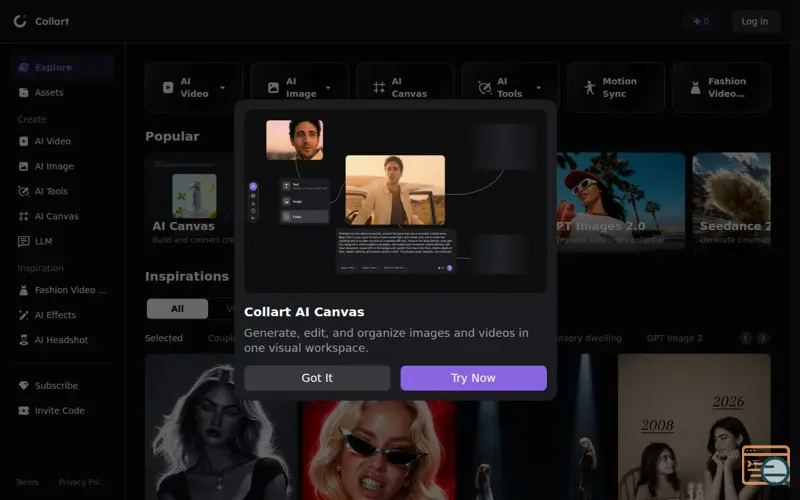Click the AI Tools sidebar icon
This screenshot has width=800, height=500.
[23, 191]
